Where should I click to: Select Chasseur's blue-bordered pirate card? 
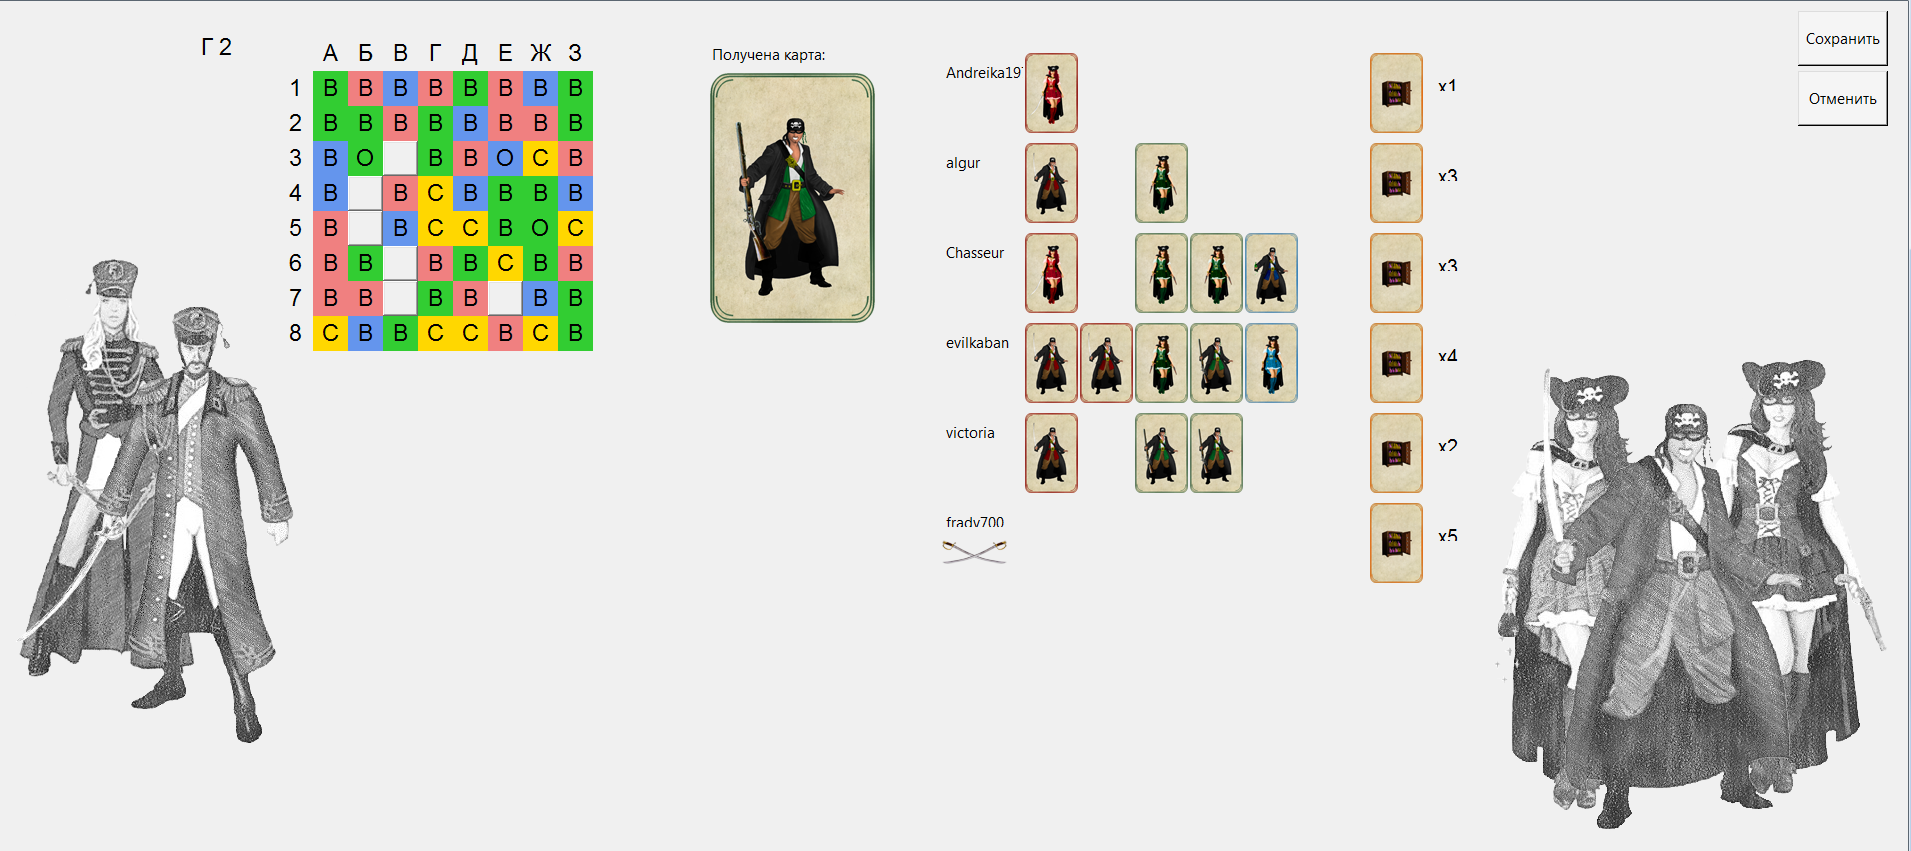pos(1271,273)
